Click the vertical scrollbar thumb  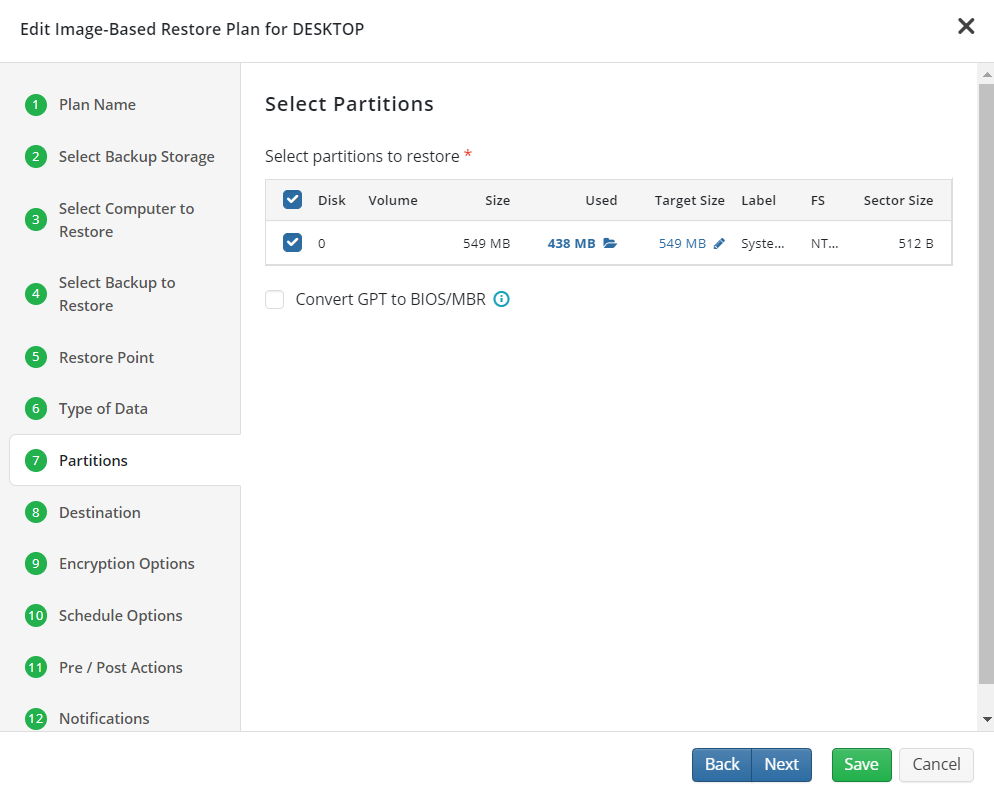pos(986,383)
